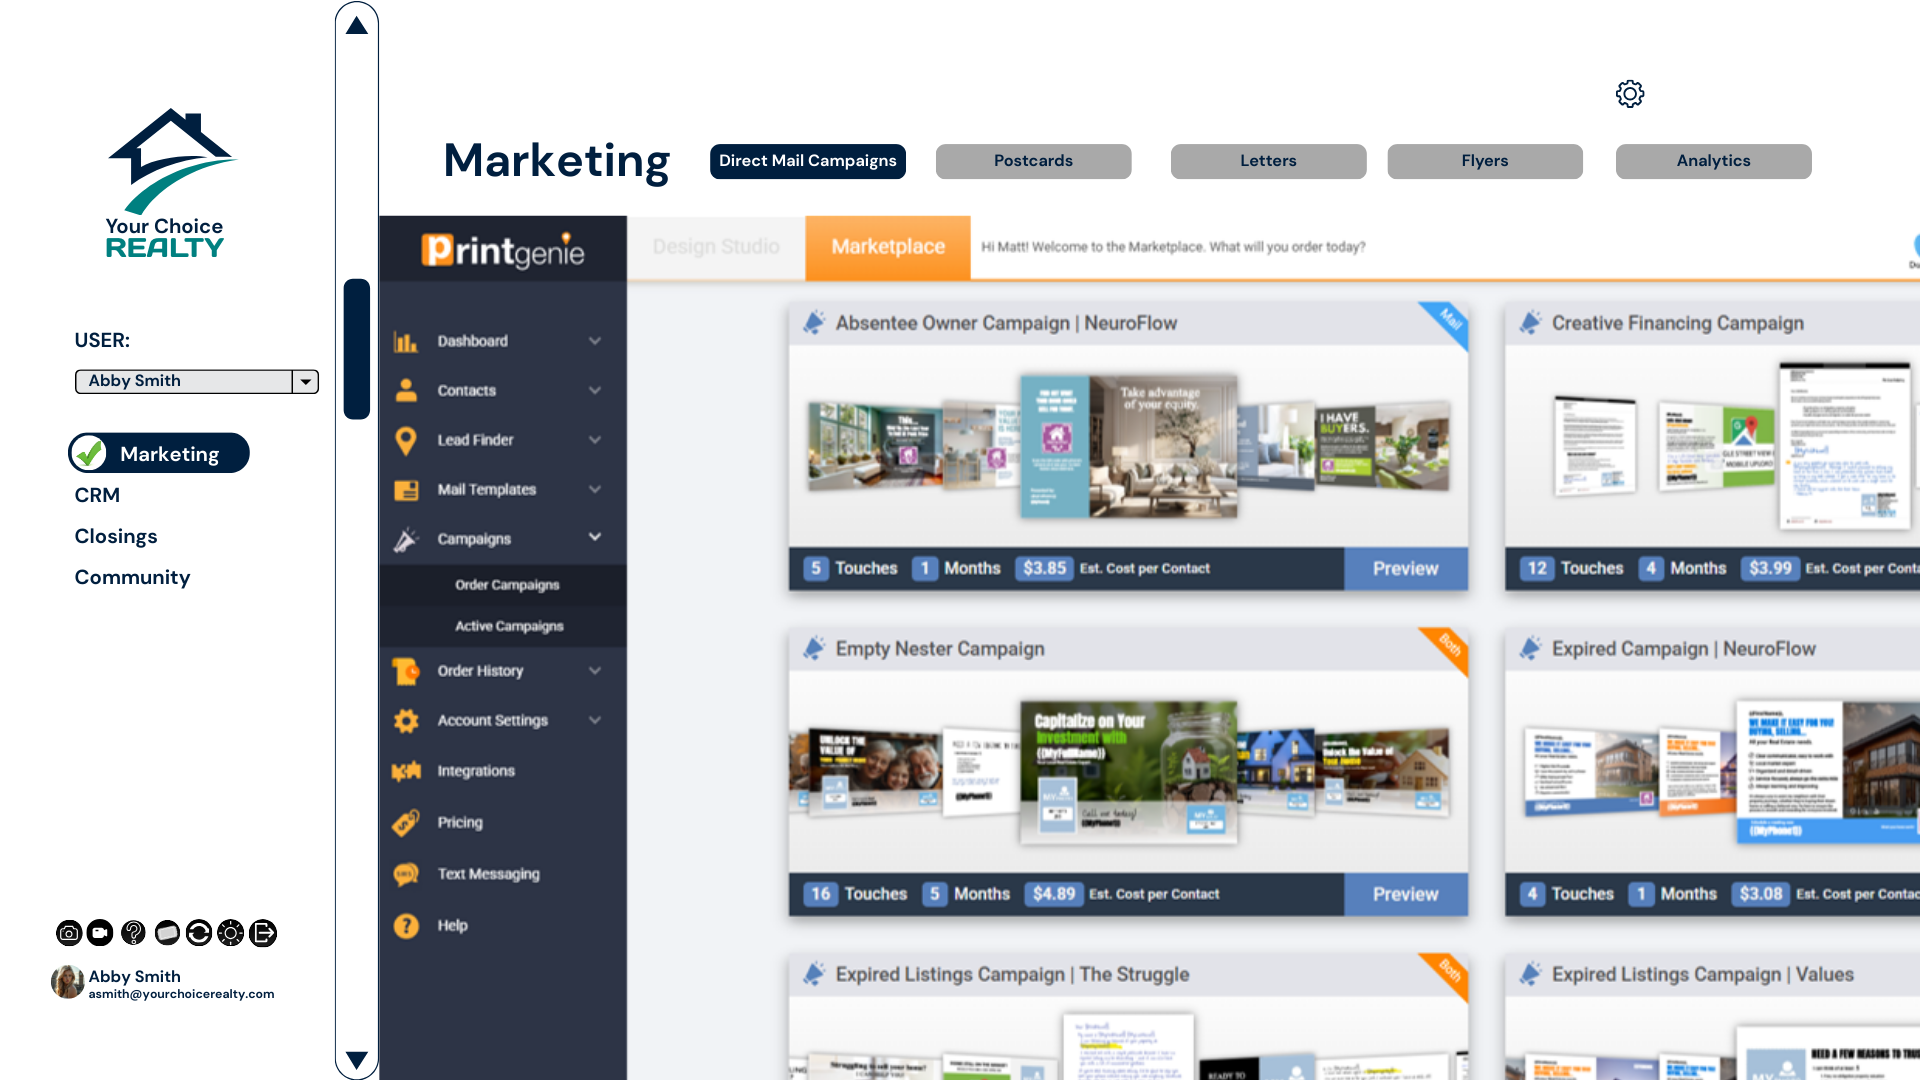Open Active Campaigns submenu item
1920x1080 pixels.
tap(509, 626)
